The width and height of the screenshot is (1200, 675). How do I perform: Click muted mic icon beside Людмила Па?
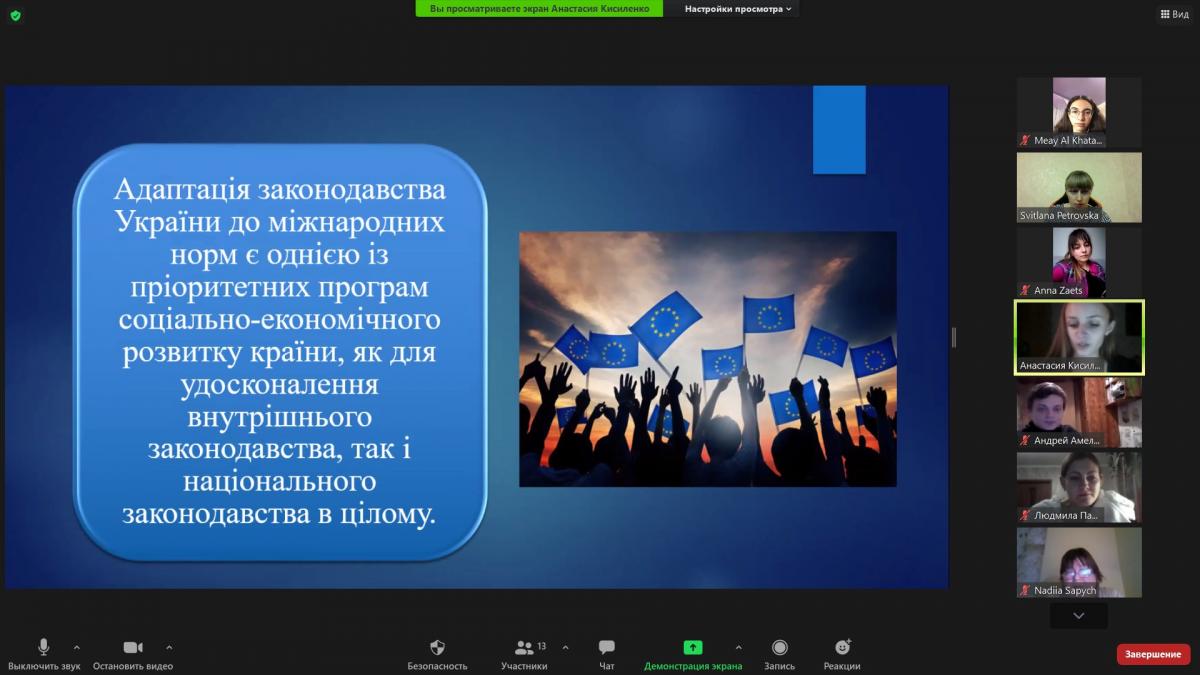point(1025,515)
